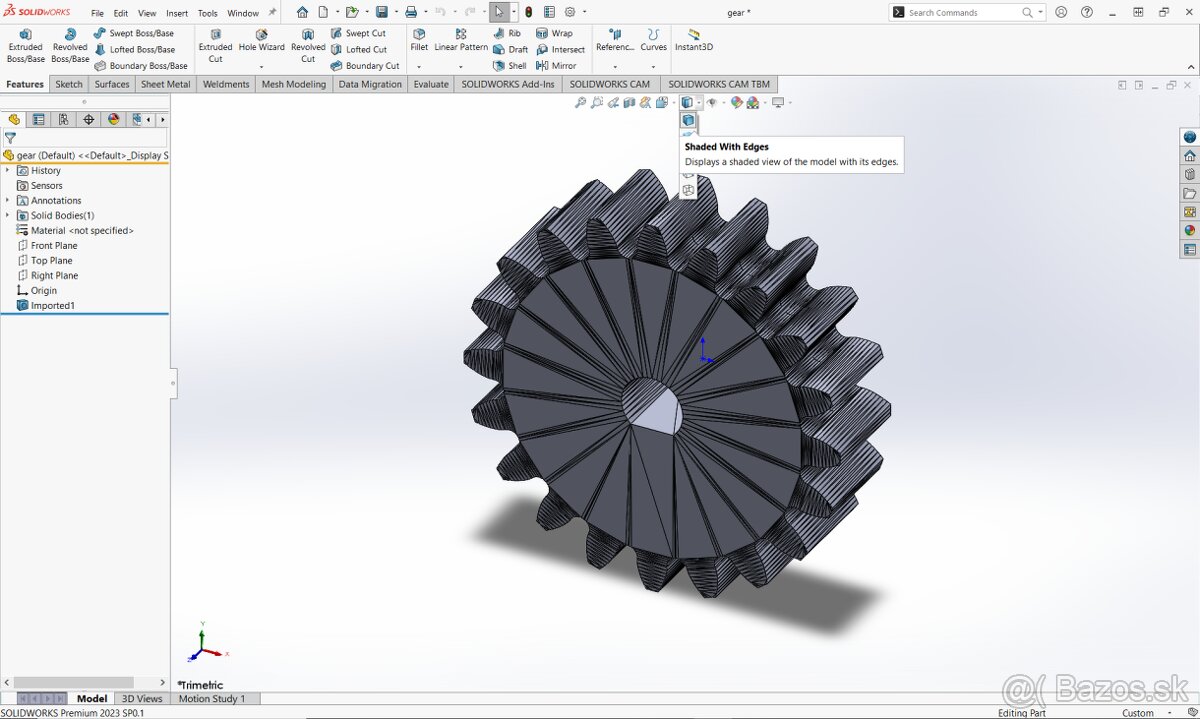The width and height of the screenshot is (1200, 719).
Task: Open the Hole Wizard
Action: coord(261,41)
